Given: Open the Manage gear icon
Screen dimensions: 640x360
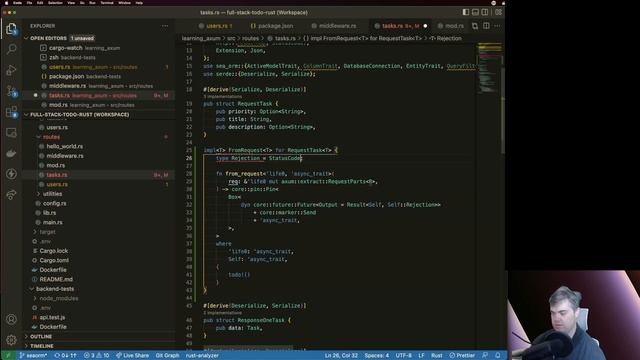Looking at the screenshot, I should 11,339.
